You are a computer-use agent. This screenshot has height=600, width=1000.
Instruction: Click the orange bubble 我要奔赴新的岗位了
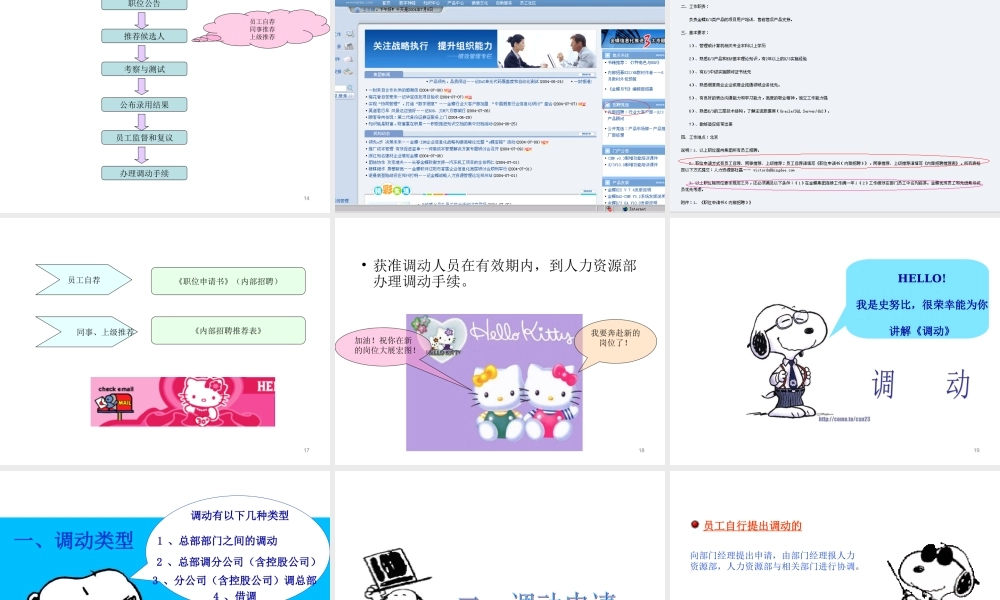pos(615,339)
